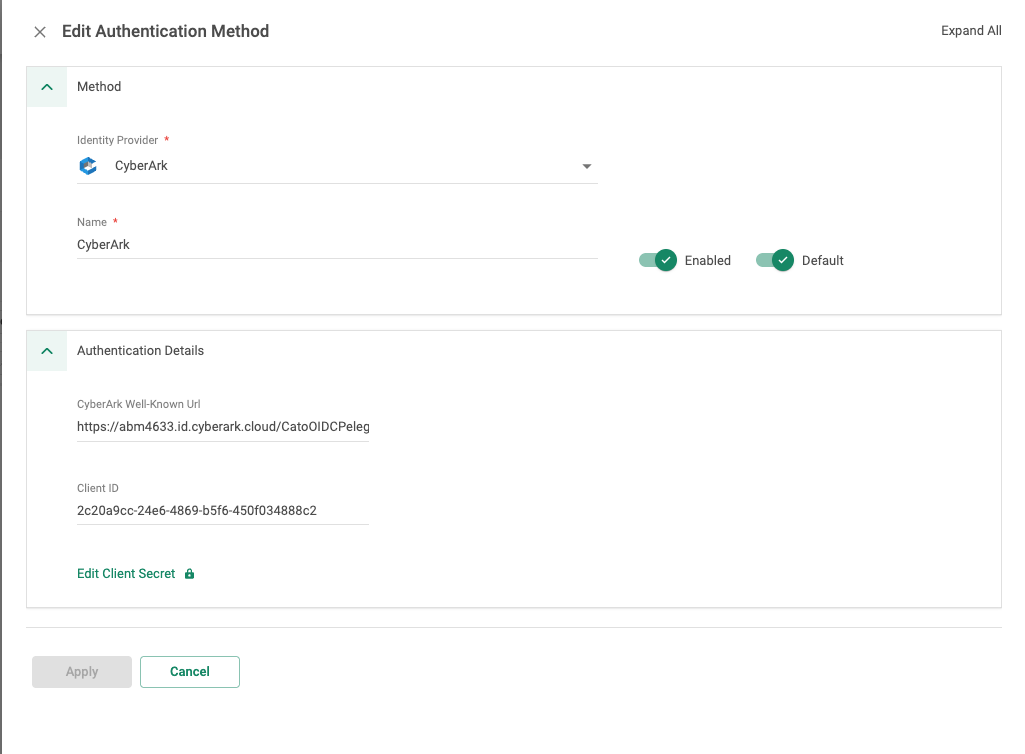The width and height of the screenshot is (1025, 754).
Task: Collapse the Method section chevron
Action: coord(47,87)
